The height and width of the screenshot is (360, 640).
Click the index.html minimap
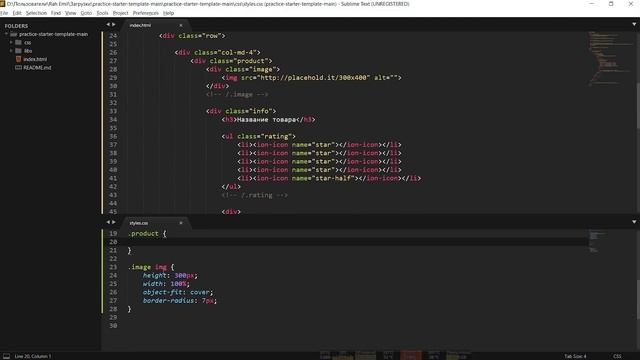(611, 59)
